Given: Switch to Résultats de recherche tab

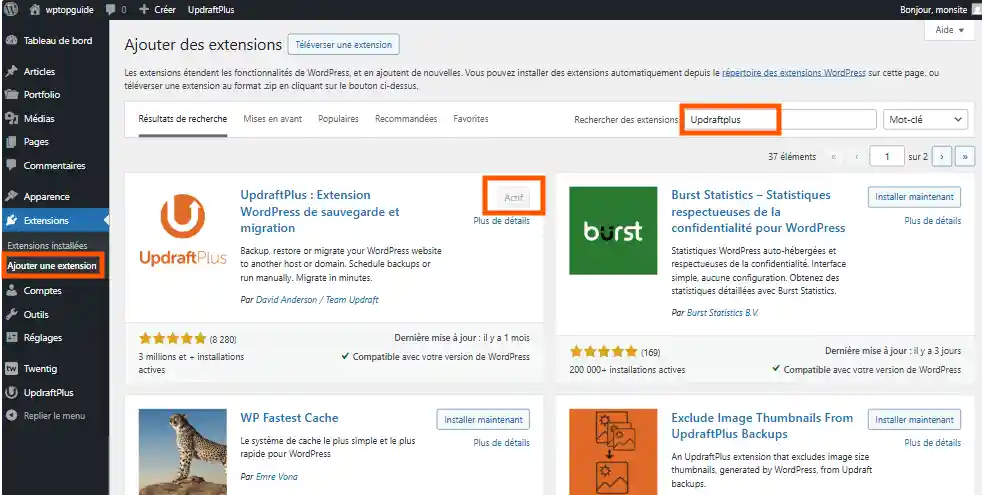Looking at the screenshot, I should (x=183, y=119).
